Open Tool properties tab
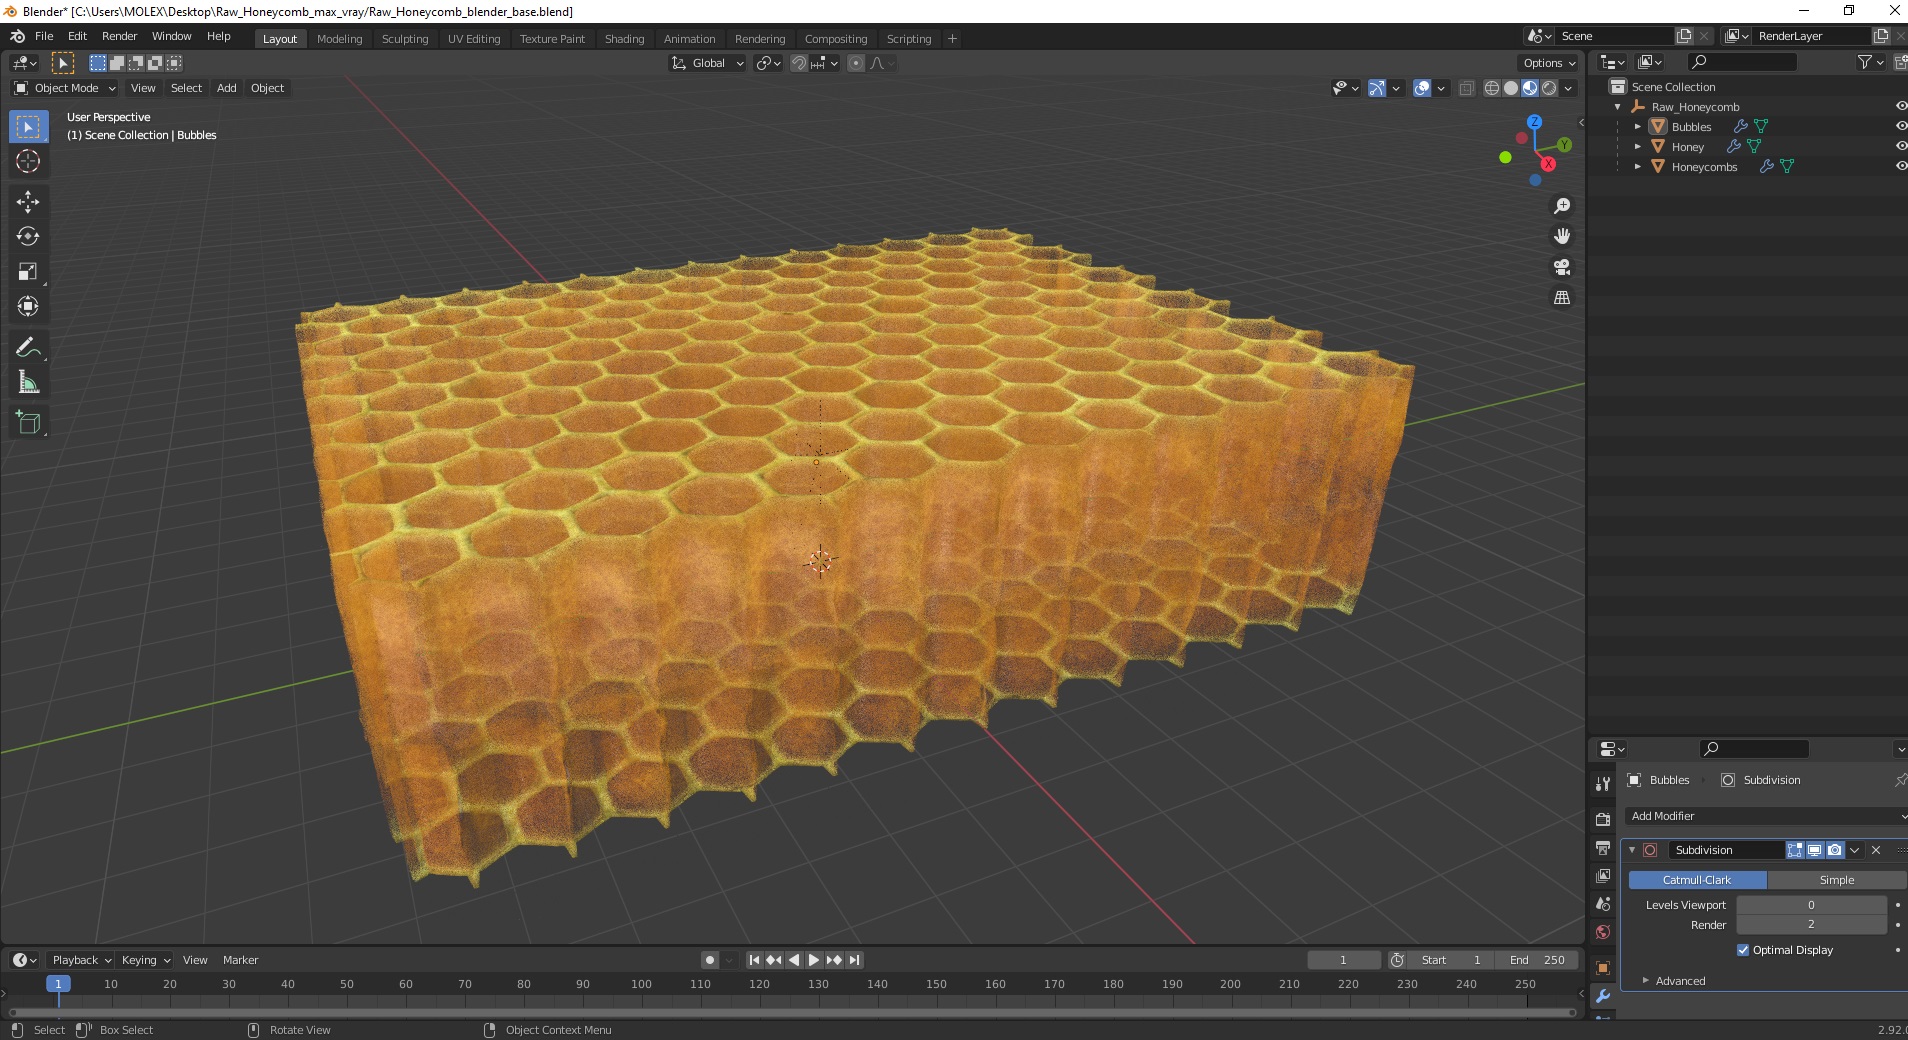The width and height of the screenshot is (1908, 1040). pyautogui.click(x=1603, y=784)
